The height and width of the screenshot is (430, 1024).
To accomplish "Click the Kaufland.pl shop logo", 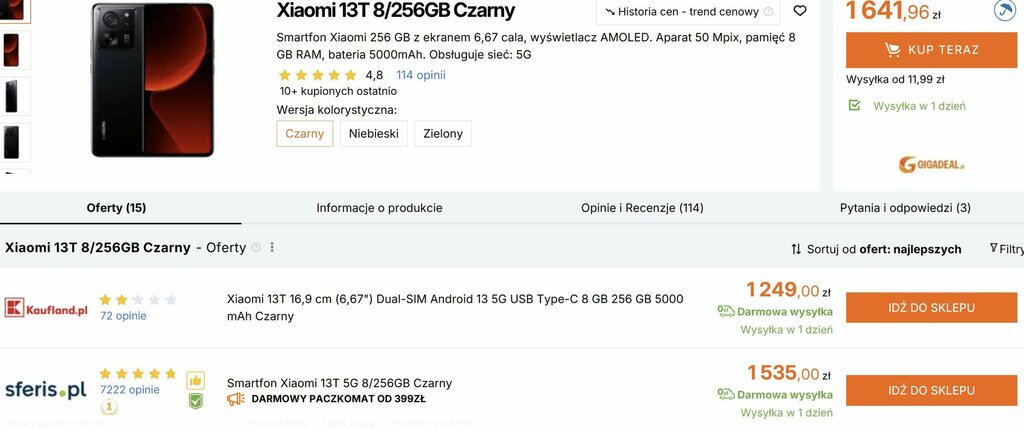I will click(x=47, y=307).
